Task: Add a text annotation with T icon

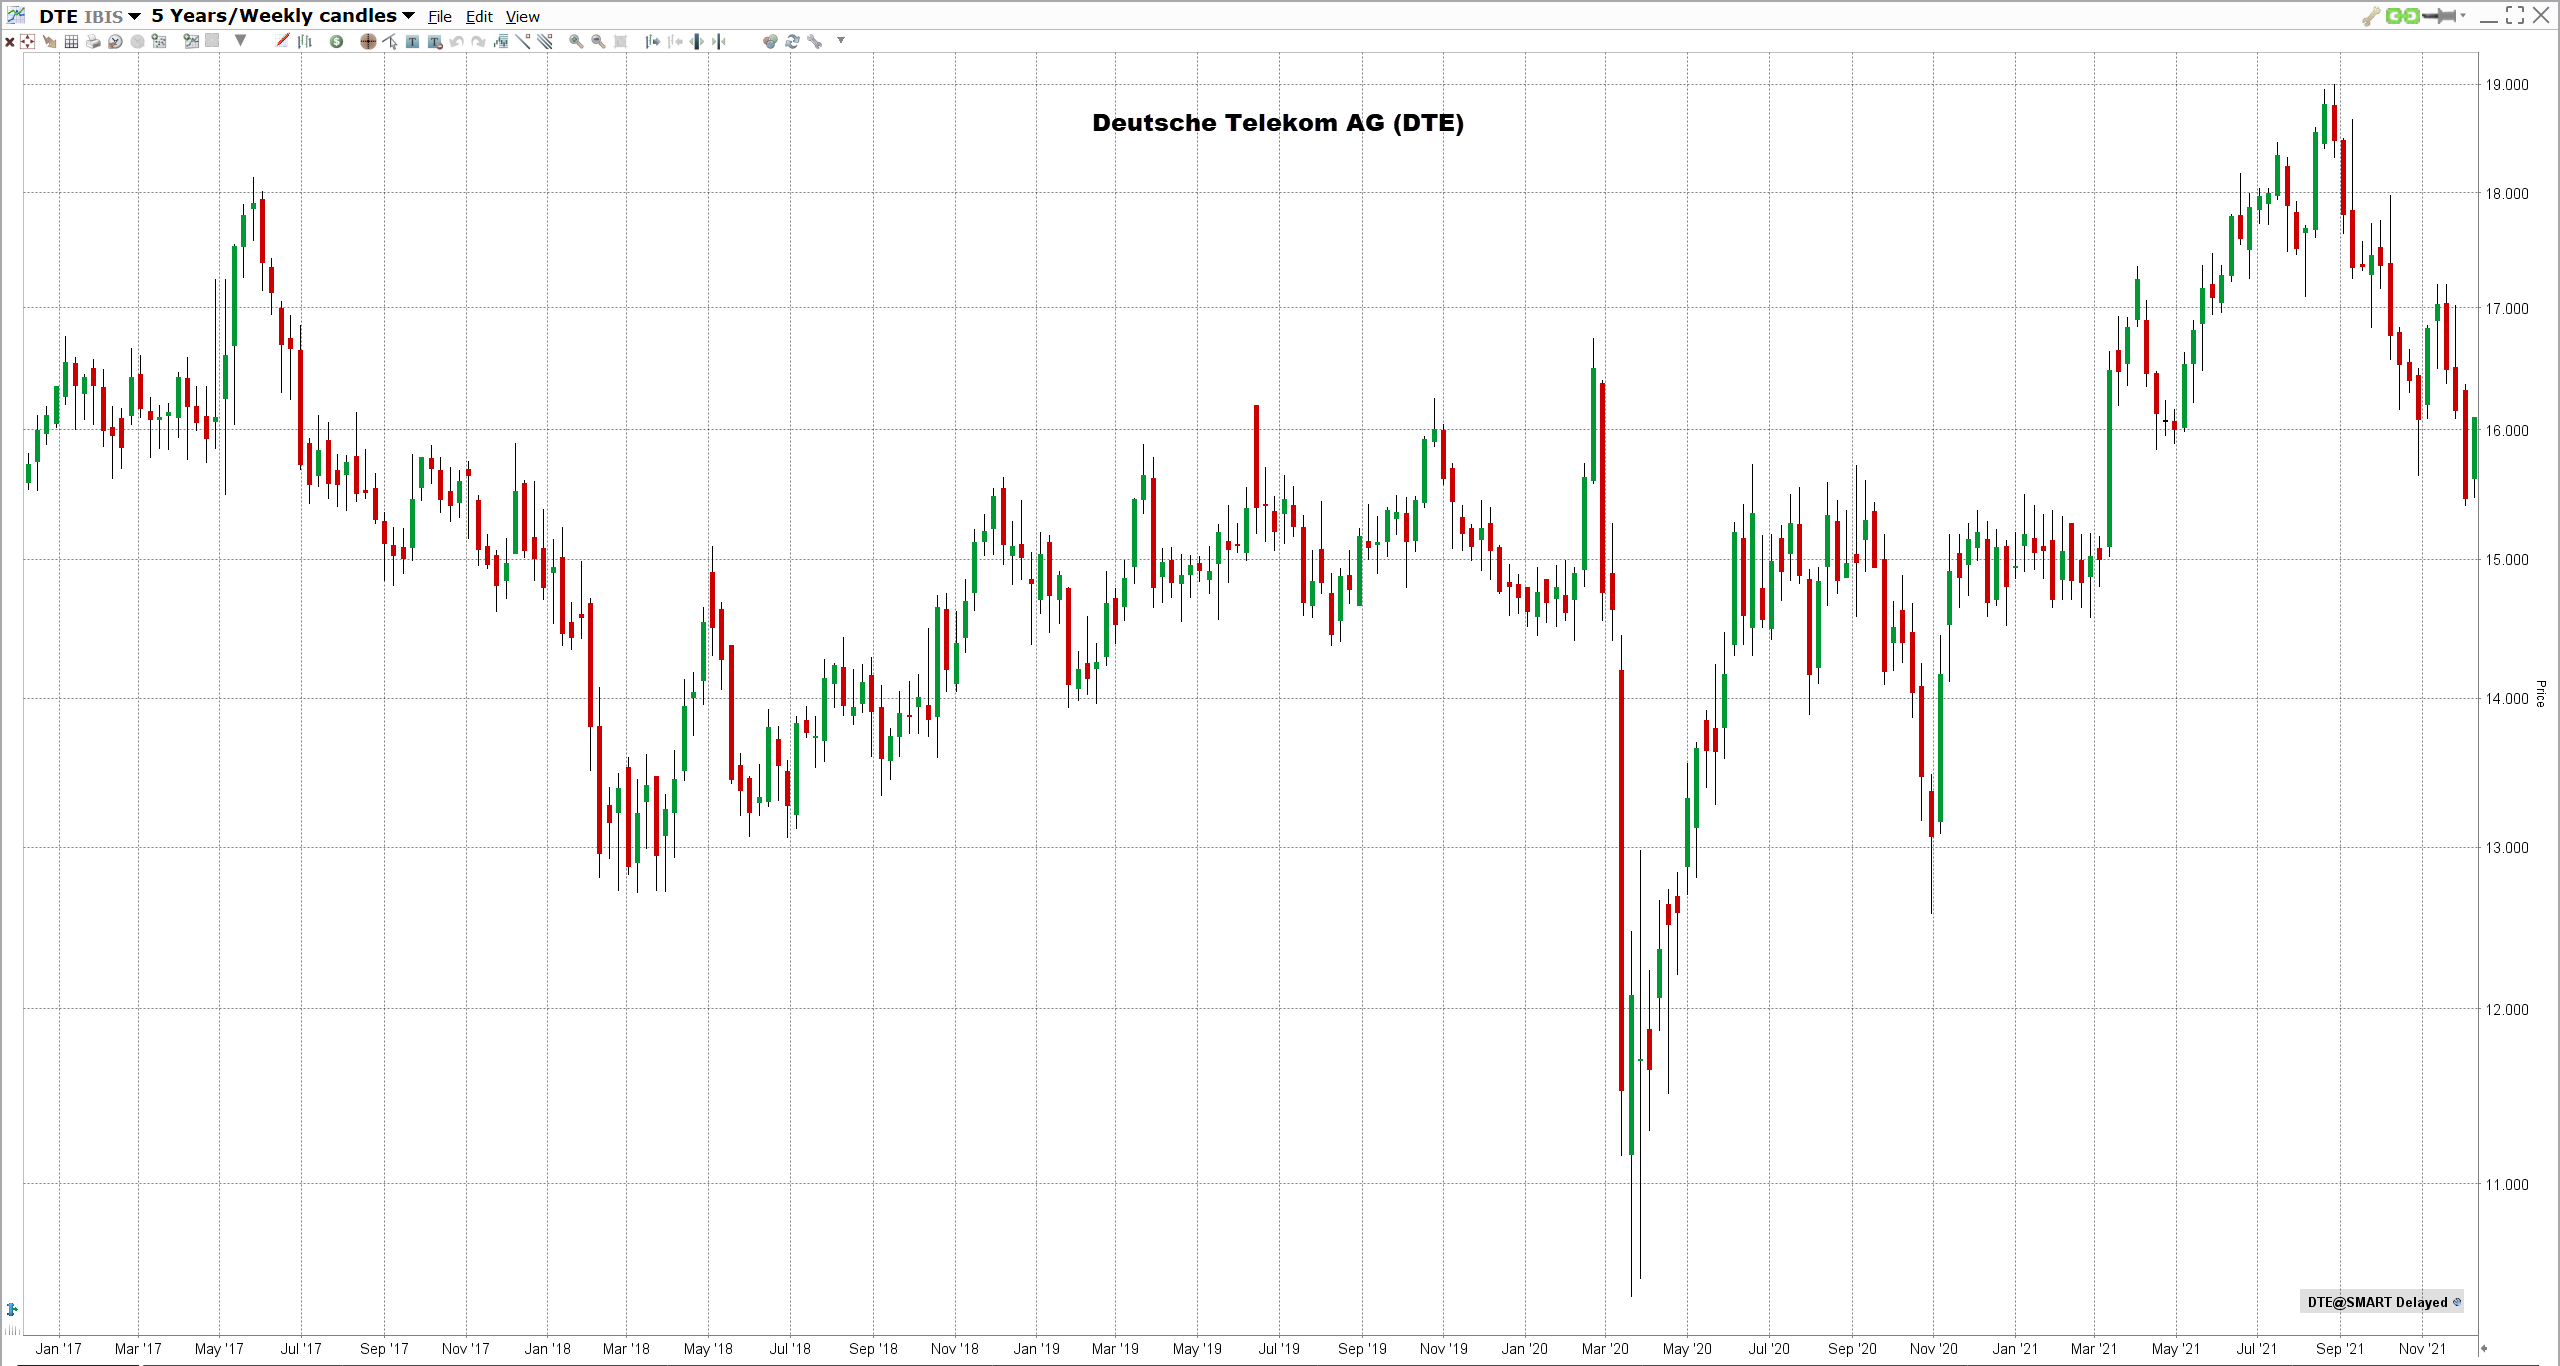Action: pos(412,42)
